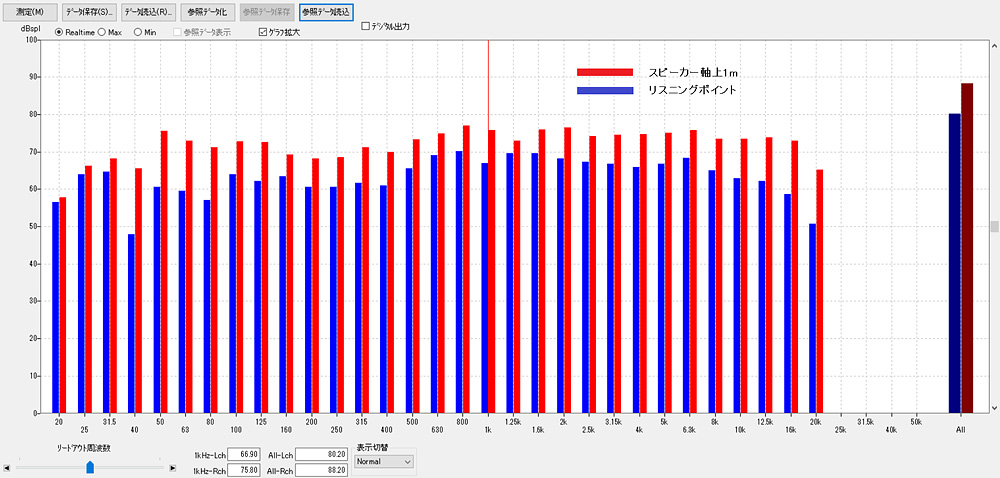
Task: Click the readout frequency slider thumb
Action: coord(90,466)
